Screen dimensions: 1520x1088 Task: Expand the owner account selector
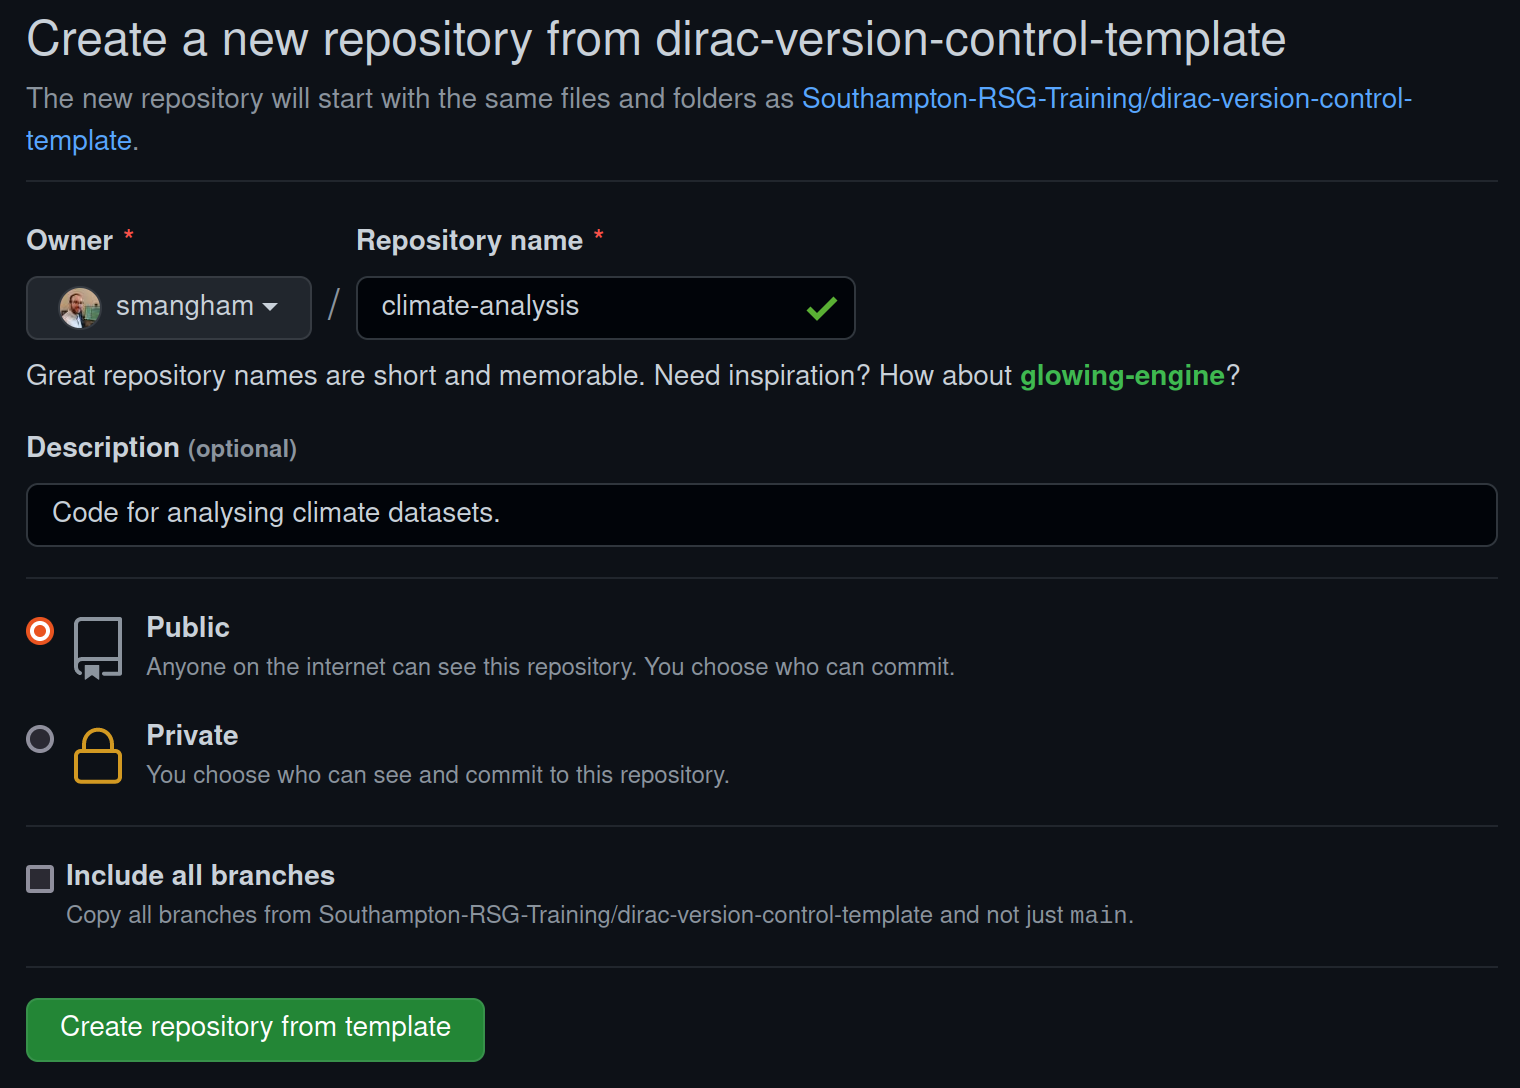pyautogui.click(x=168, y=307)
